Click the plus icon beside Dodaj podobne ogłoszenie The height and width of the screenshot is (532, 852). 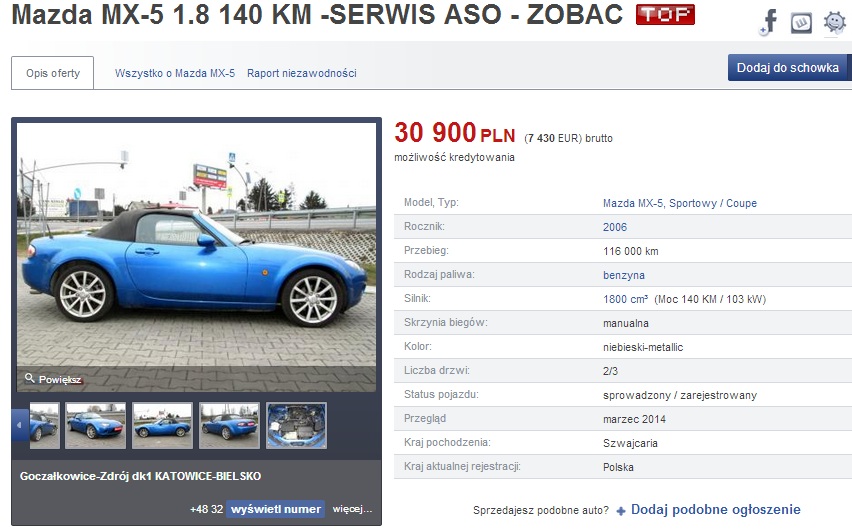pos(621,510)
